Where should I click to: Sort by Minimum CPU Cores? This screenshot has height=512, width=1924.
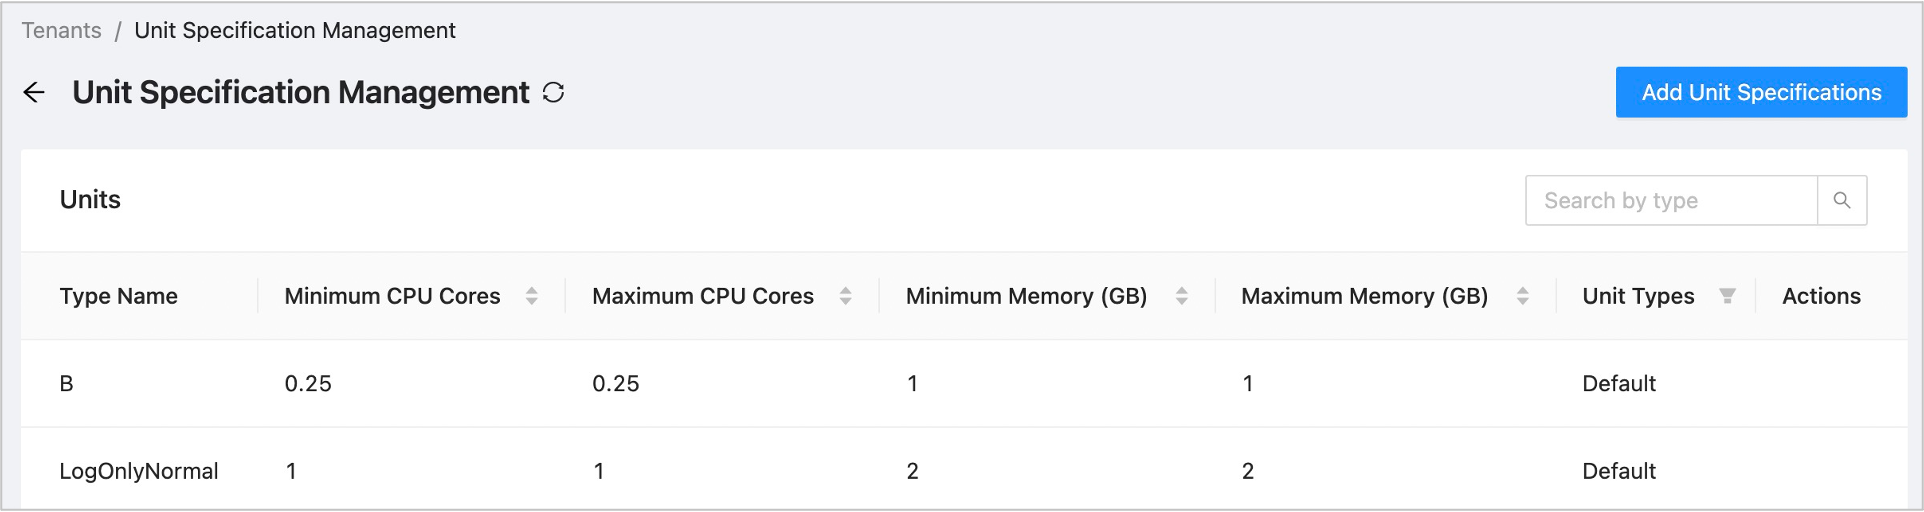point(532,296)
